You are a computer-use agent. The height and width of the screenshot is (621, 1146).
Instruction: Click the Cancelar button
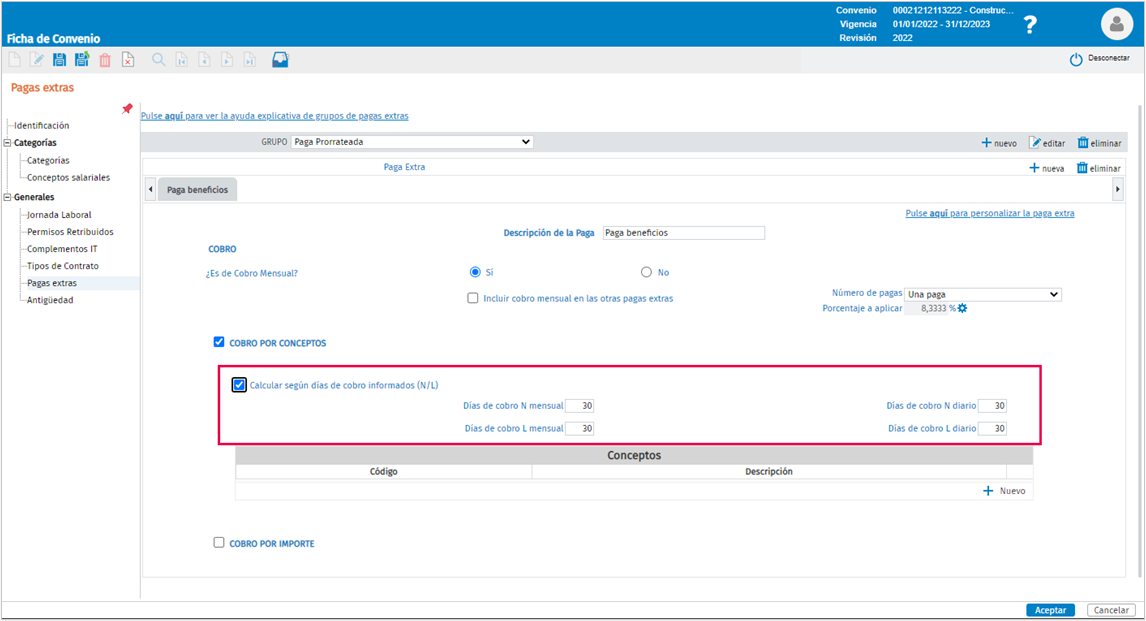coord(1111,610)
